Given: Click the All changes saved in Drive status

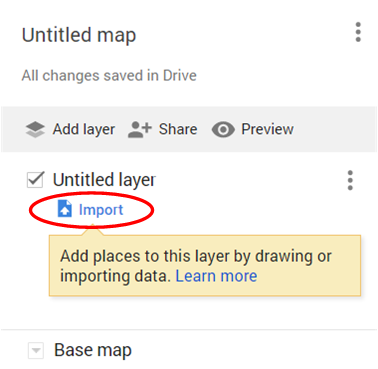Looking at the screenshot, I should pyautogui.click(x=109, y=75).
